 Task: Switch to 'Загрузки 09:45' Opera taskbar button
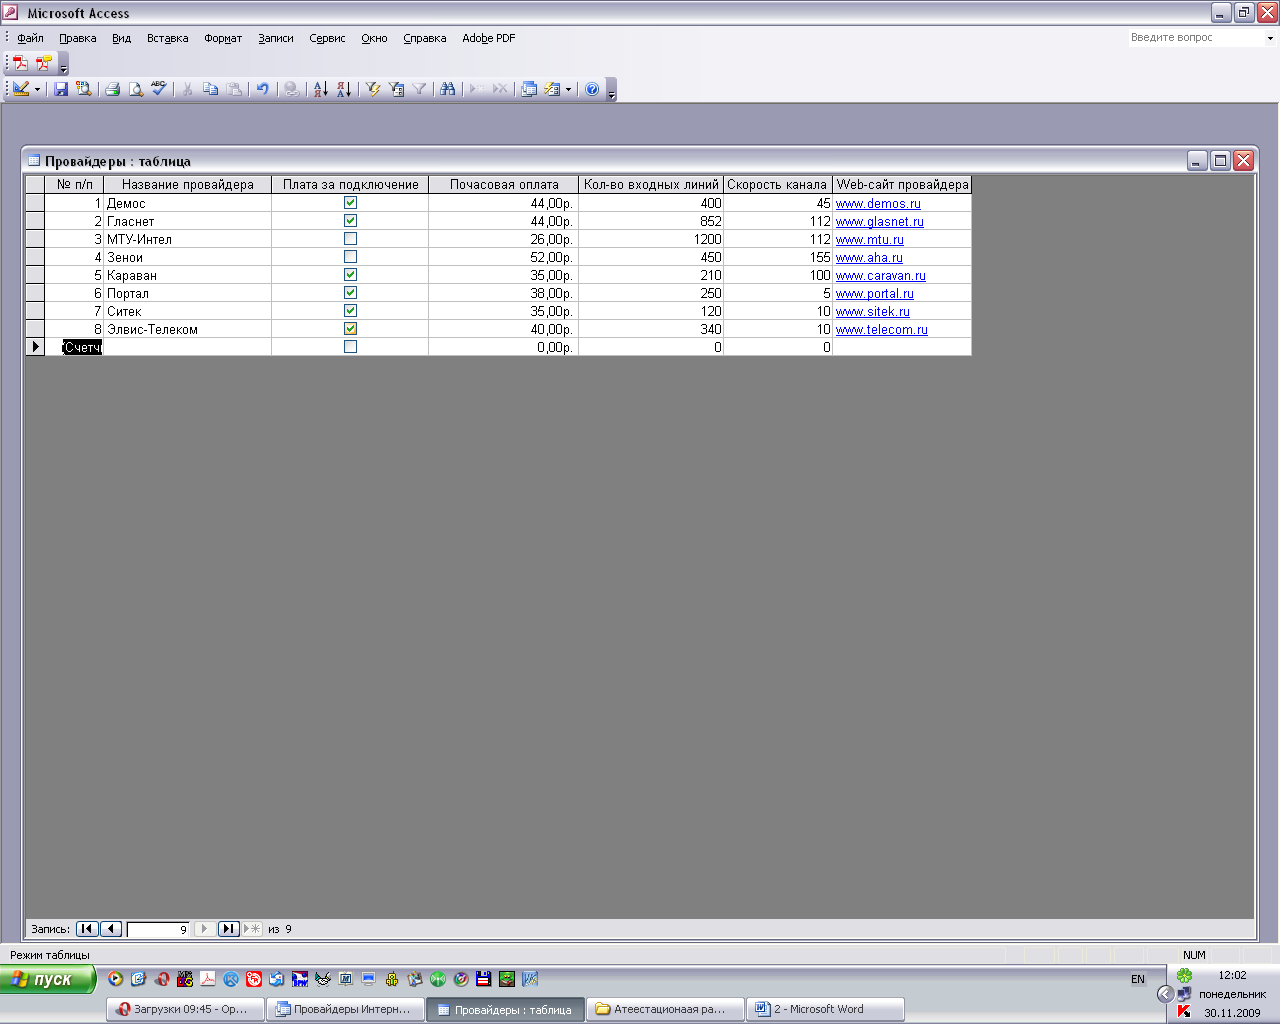(185, 1009)
